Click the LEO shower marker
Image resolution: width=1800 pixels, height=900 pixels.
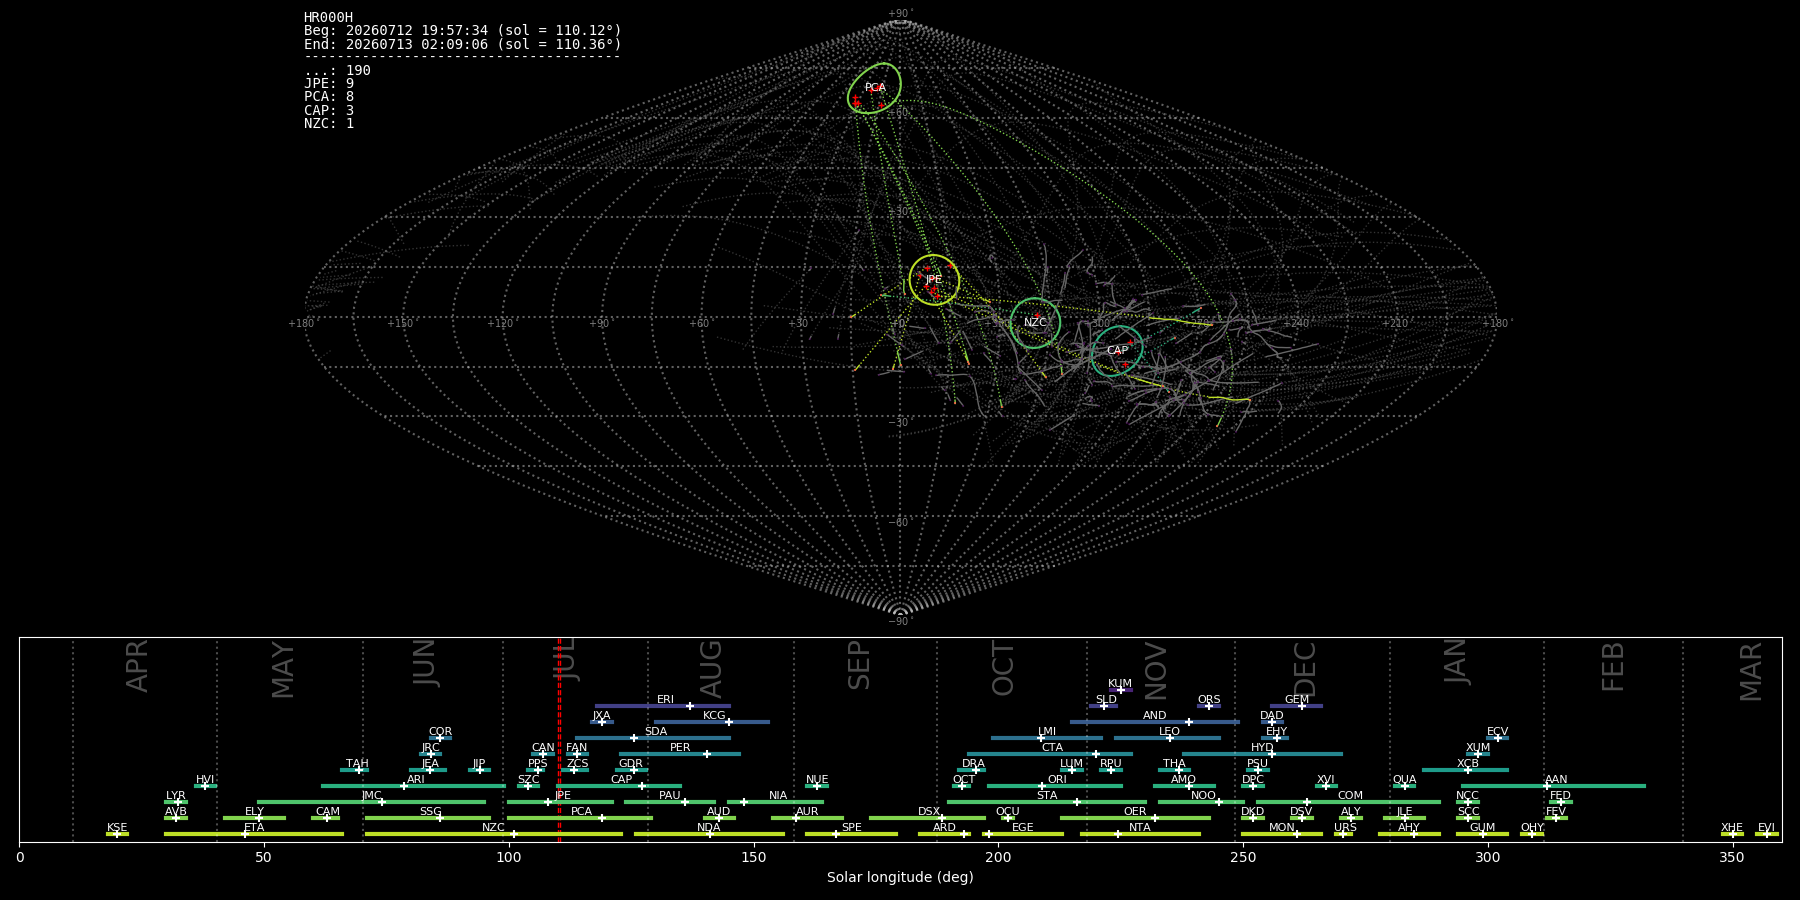tap(1169, 738)
